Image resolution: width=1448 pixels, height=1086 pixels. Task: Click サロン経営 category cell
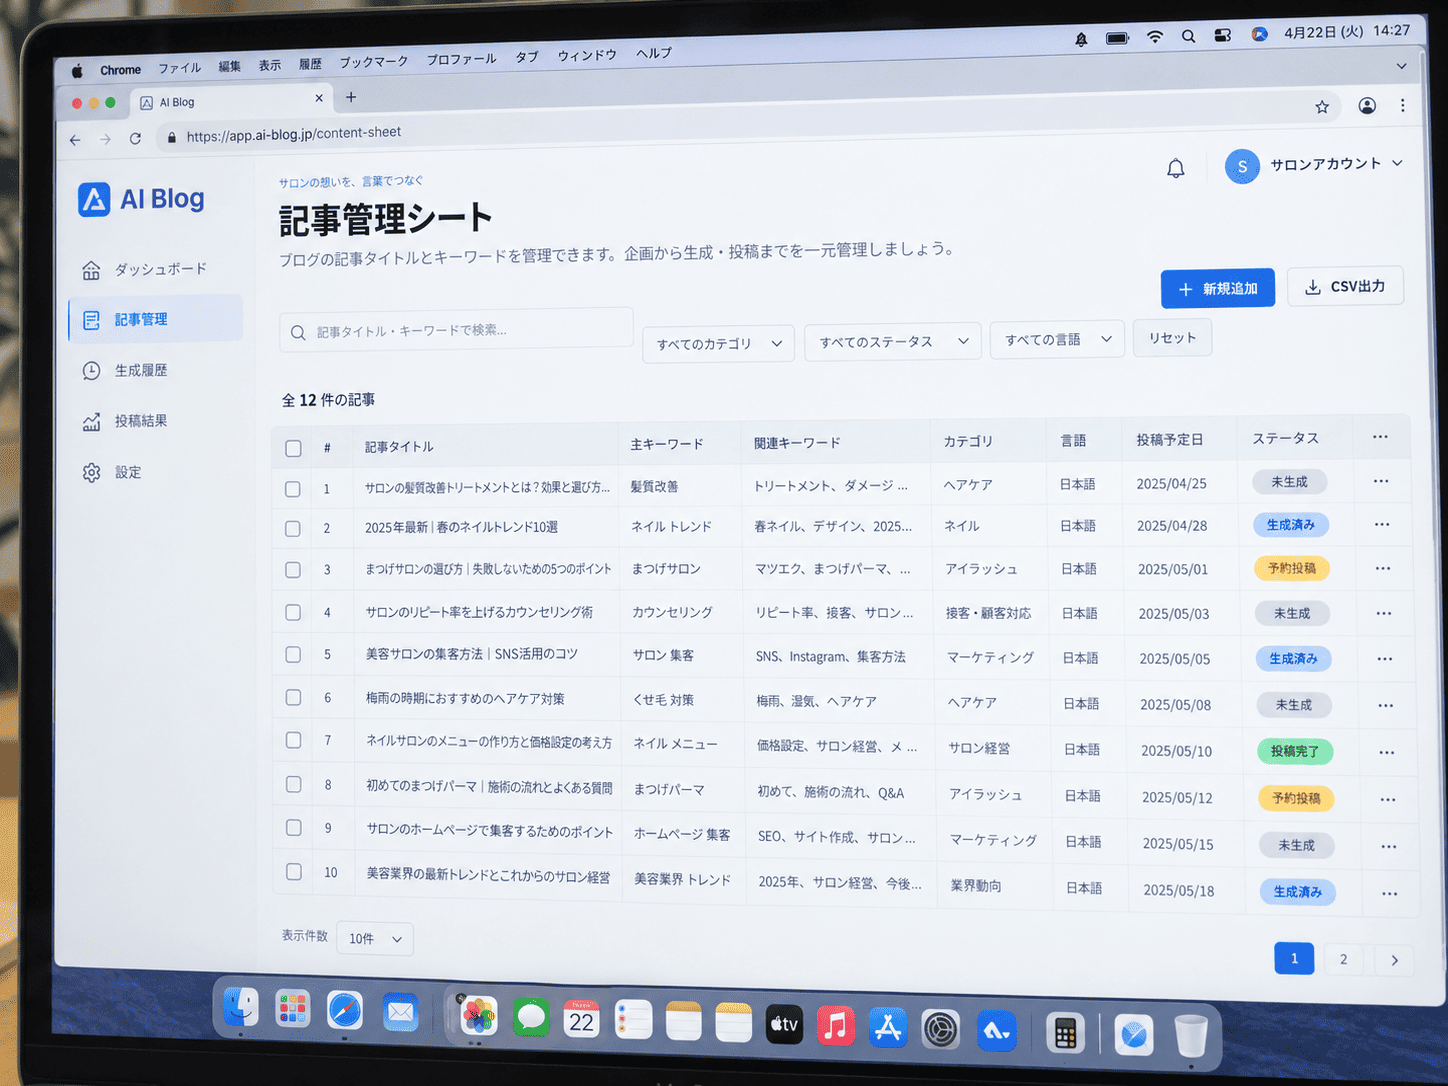(979, 748)
